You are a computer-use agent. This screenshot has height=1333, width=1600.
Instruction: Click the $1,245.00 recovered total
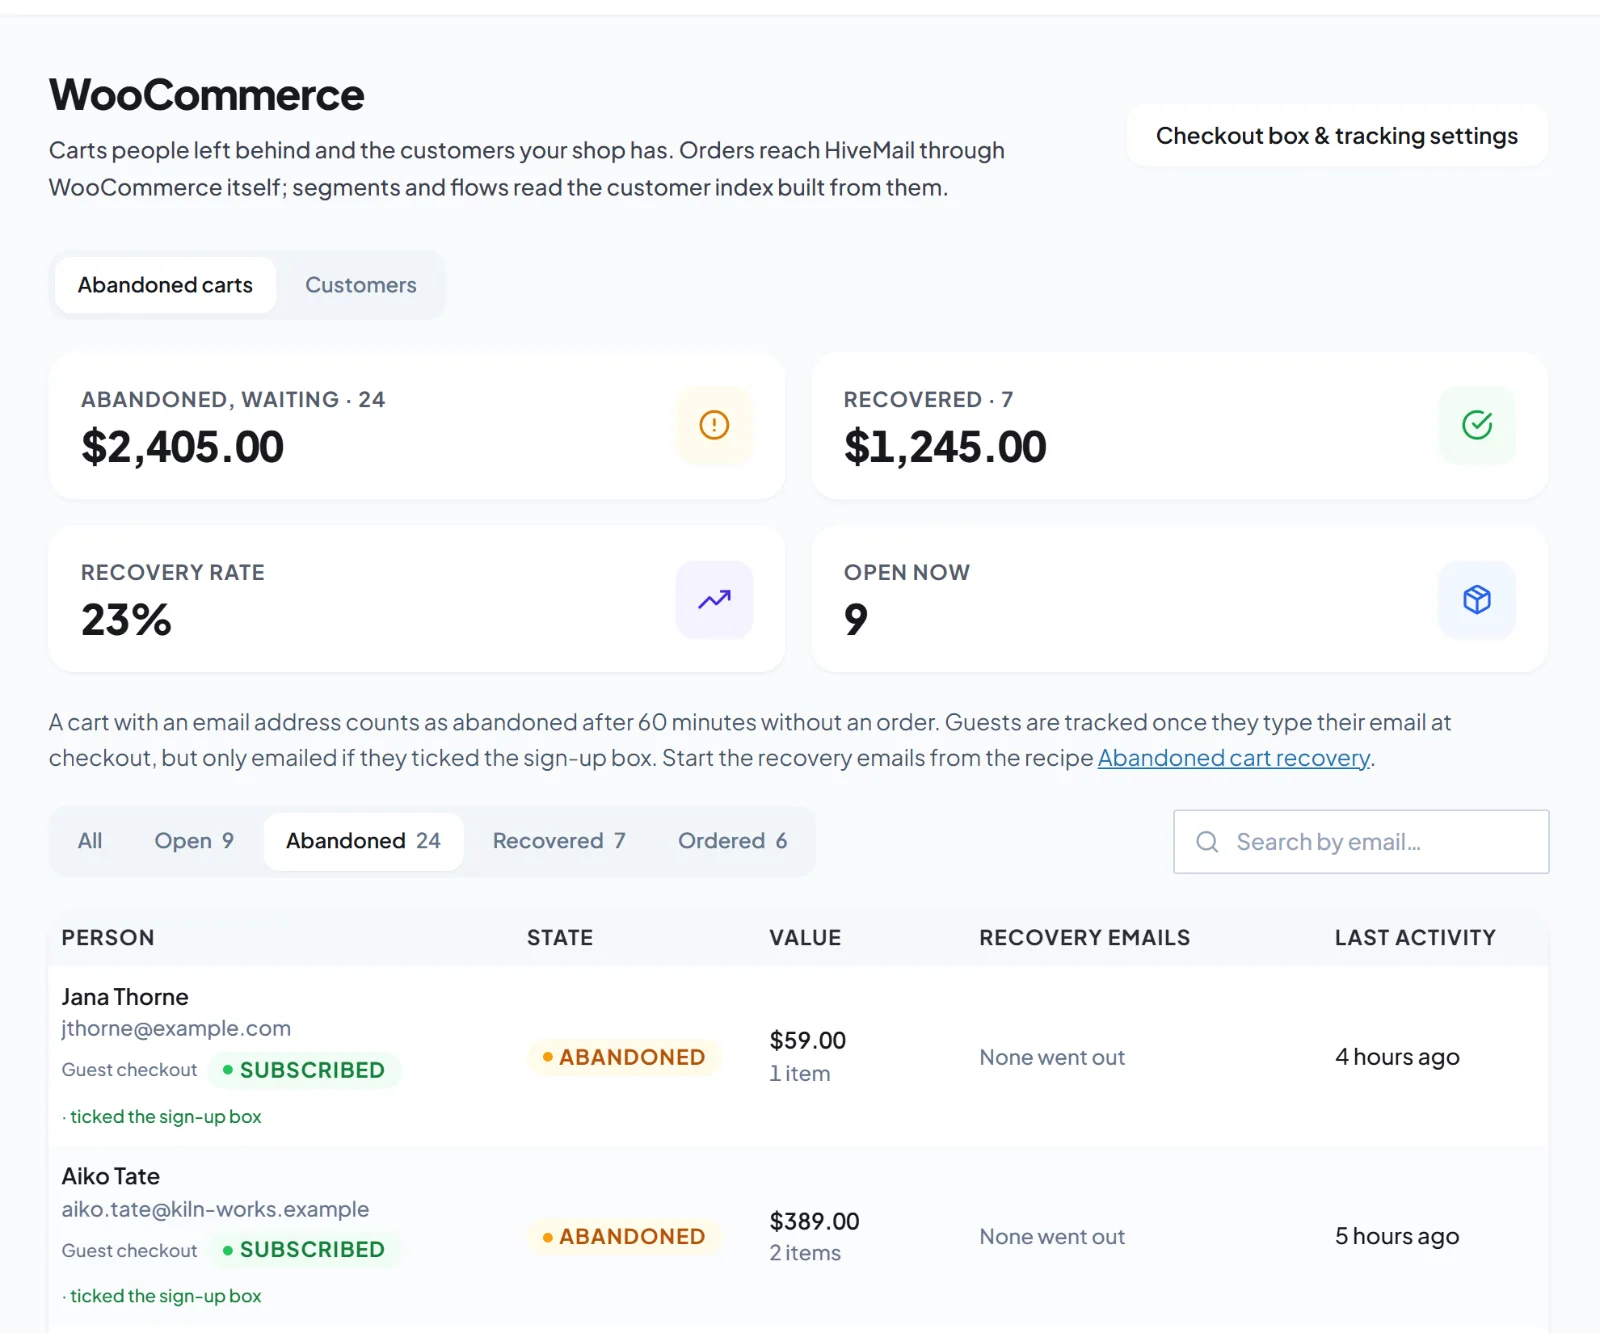tap(945, 447)
